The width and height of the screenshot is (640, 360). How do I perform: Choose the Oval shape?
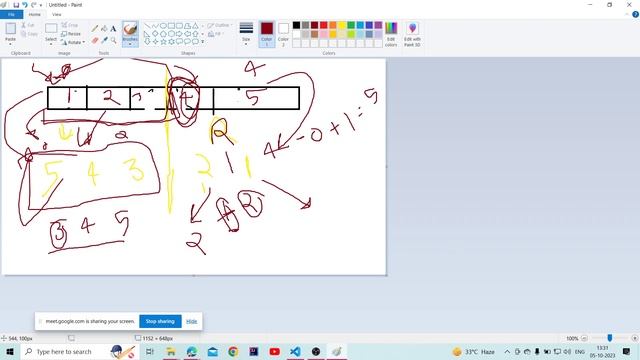click(163, 26)
